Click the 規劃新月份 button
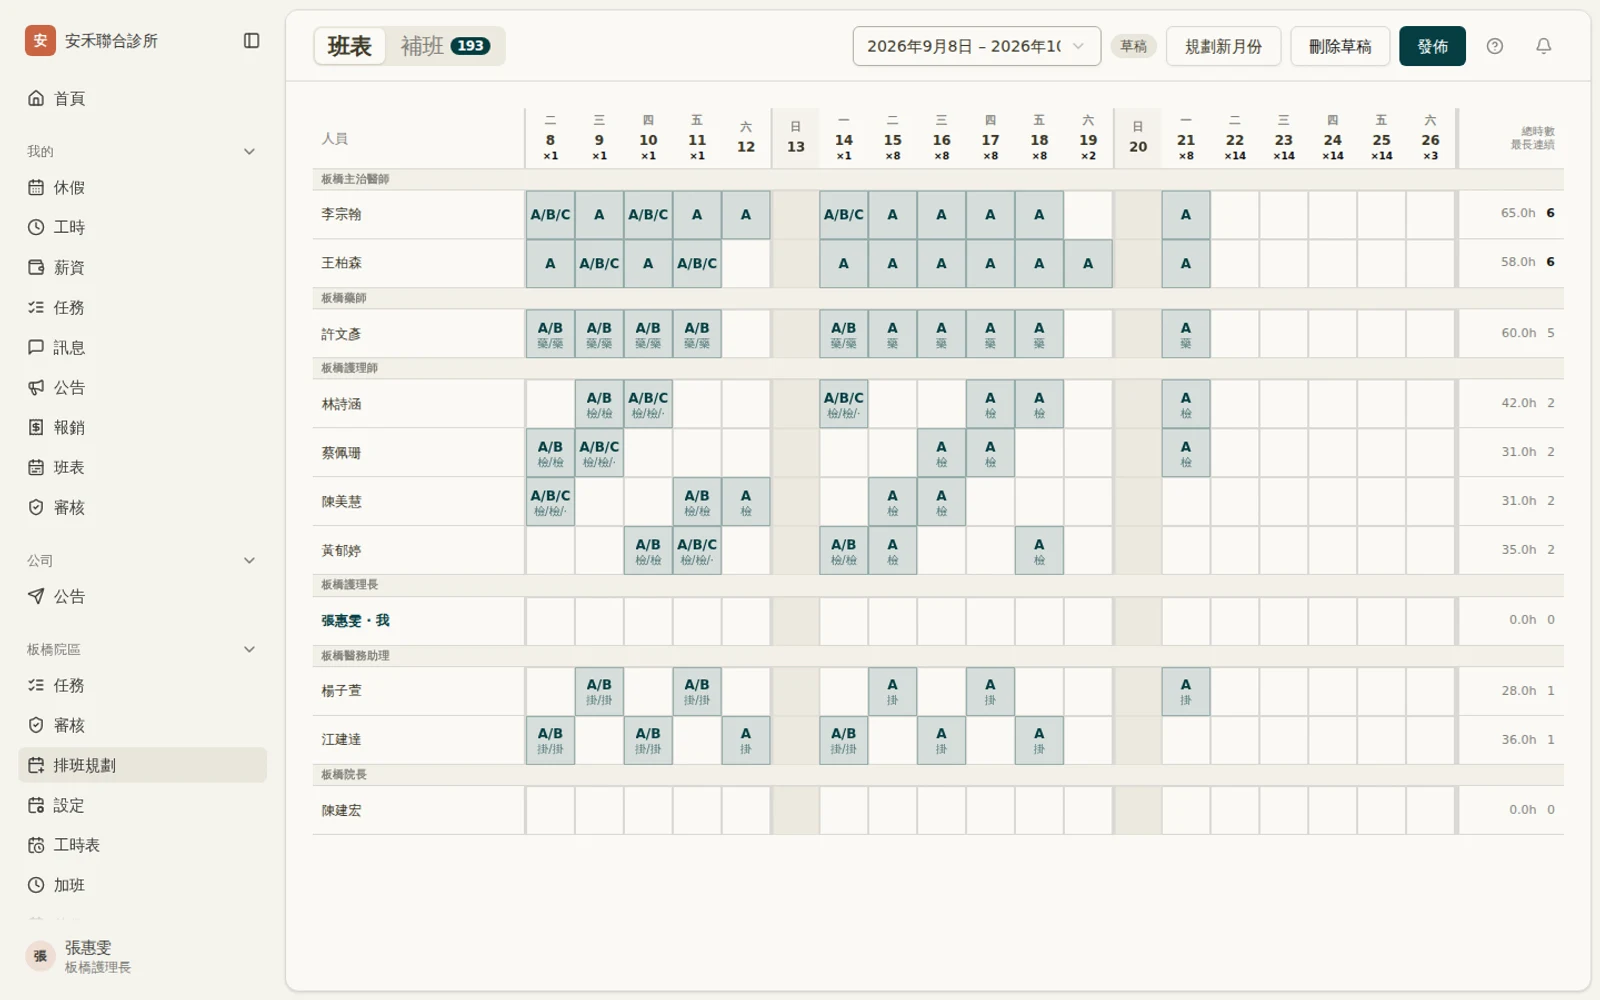The image size is (1600, 1000). click(1223, 46)
